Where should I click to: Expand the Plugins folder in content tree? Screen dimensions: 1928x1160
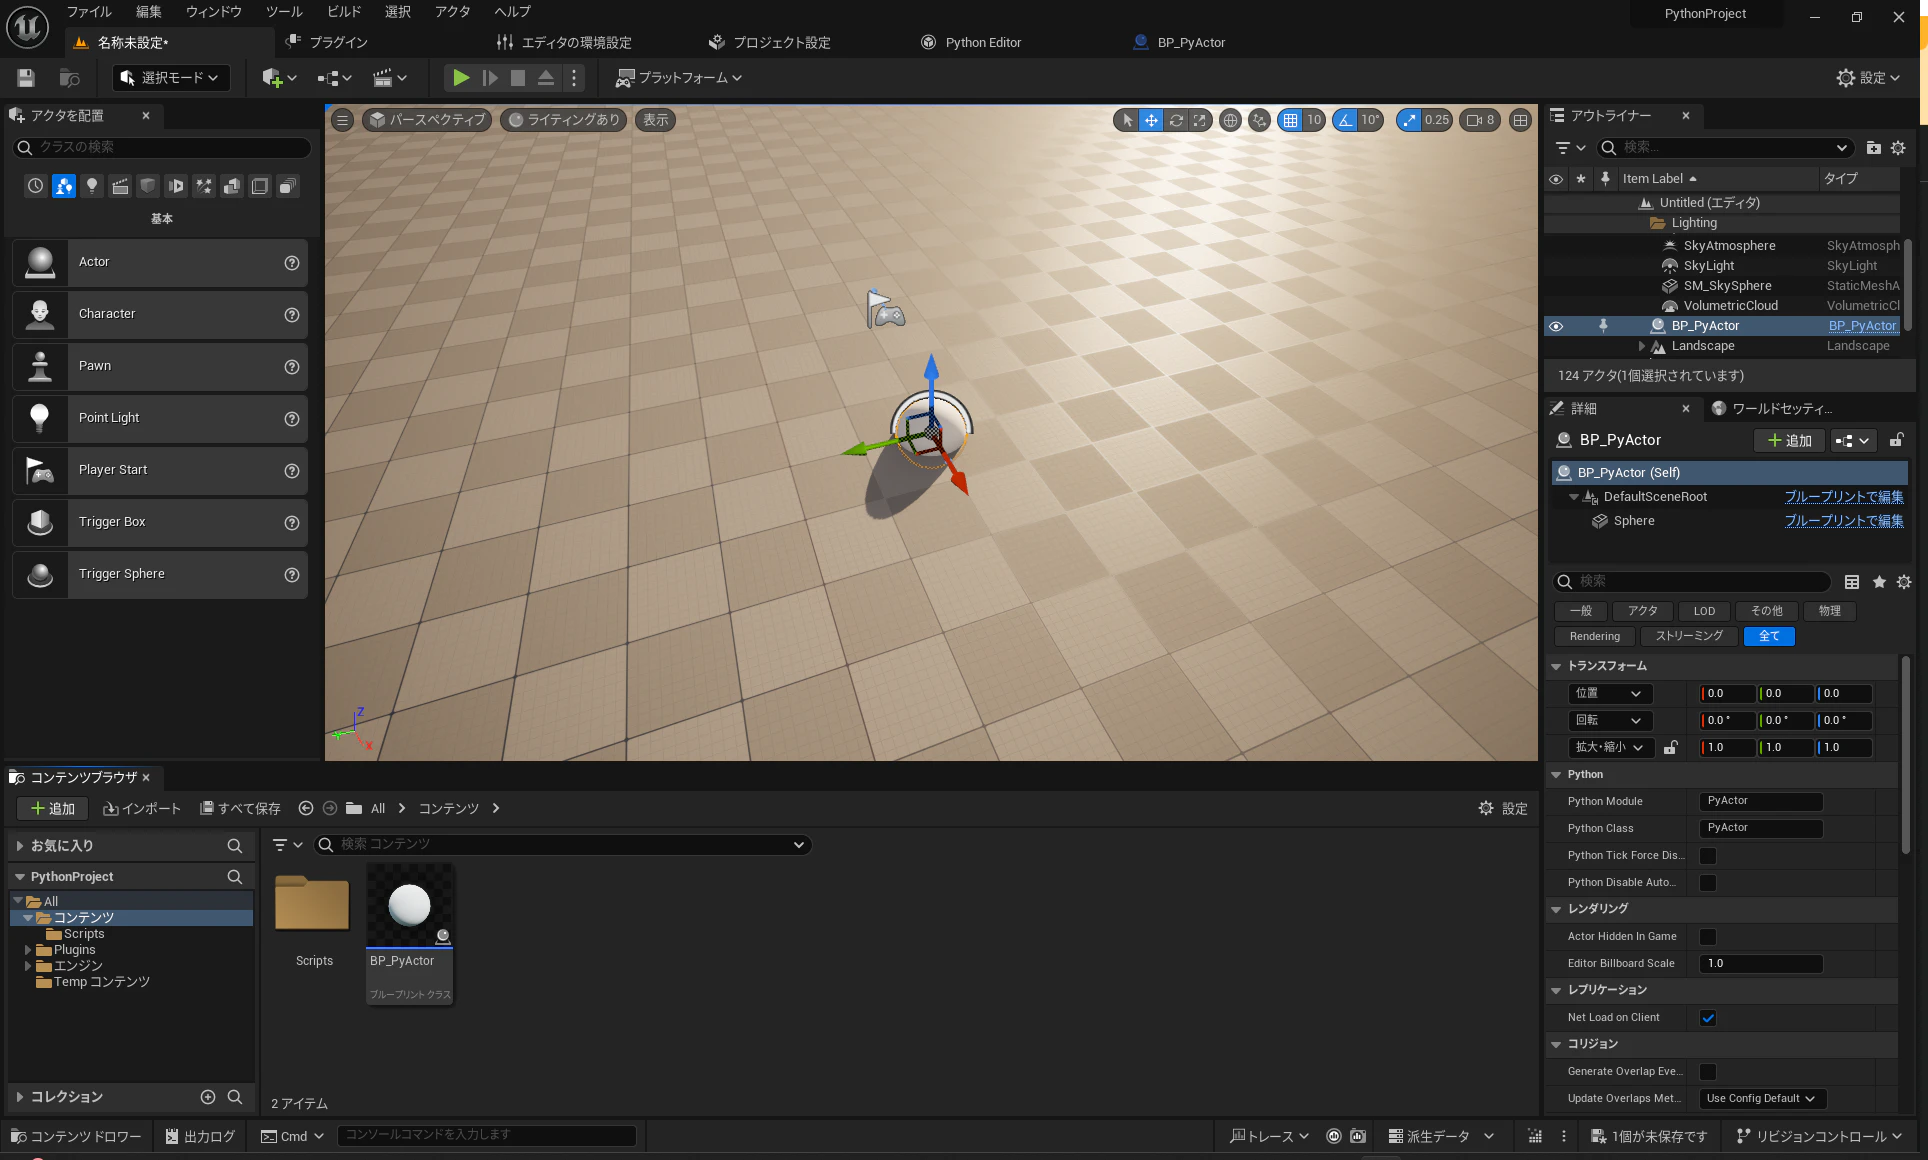[x=28, y=950]
